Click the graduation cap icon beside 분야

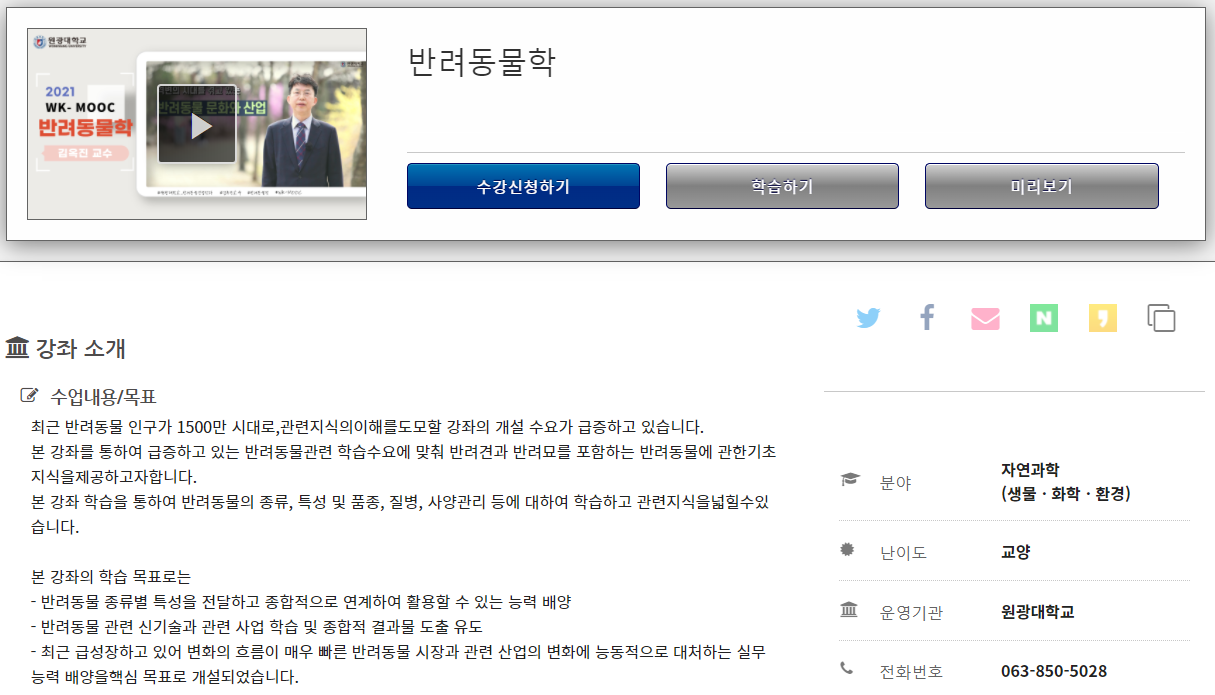pos(850,480)
